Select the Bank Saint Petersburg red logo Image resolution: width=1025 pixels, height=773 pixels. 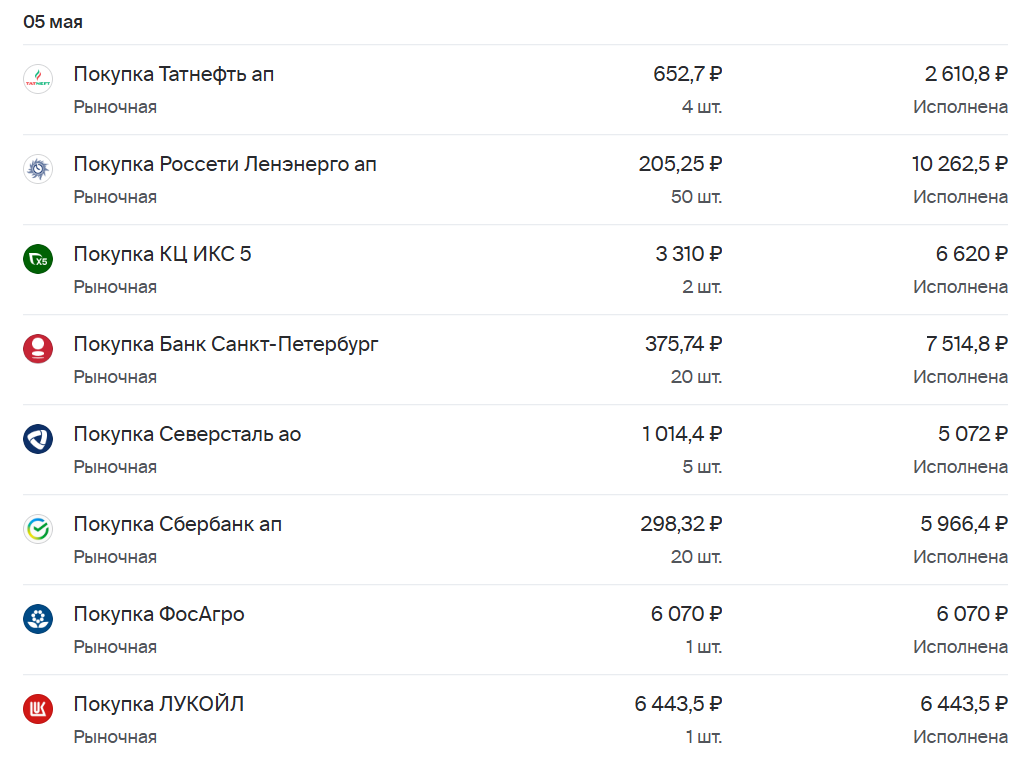pyautogui.click(x=38, y=349)
